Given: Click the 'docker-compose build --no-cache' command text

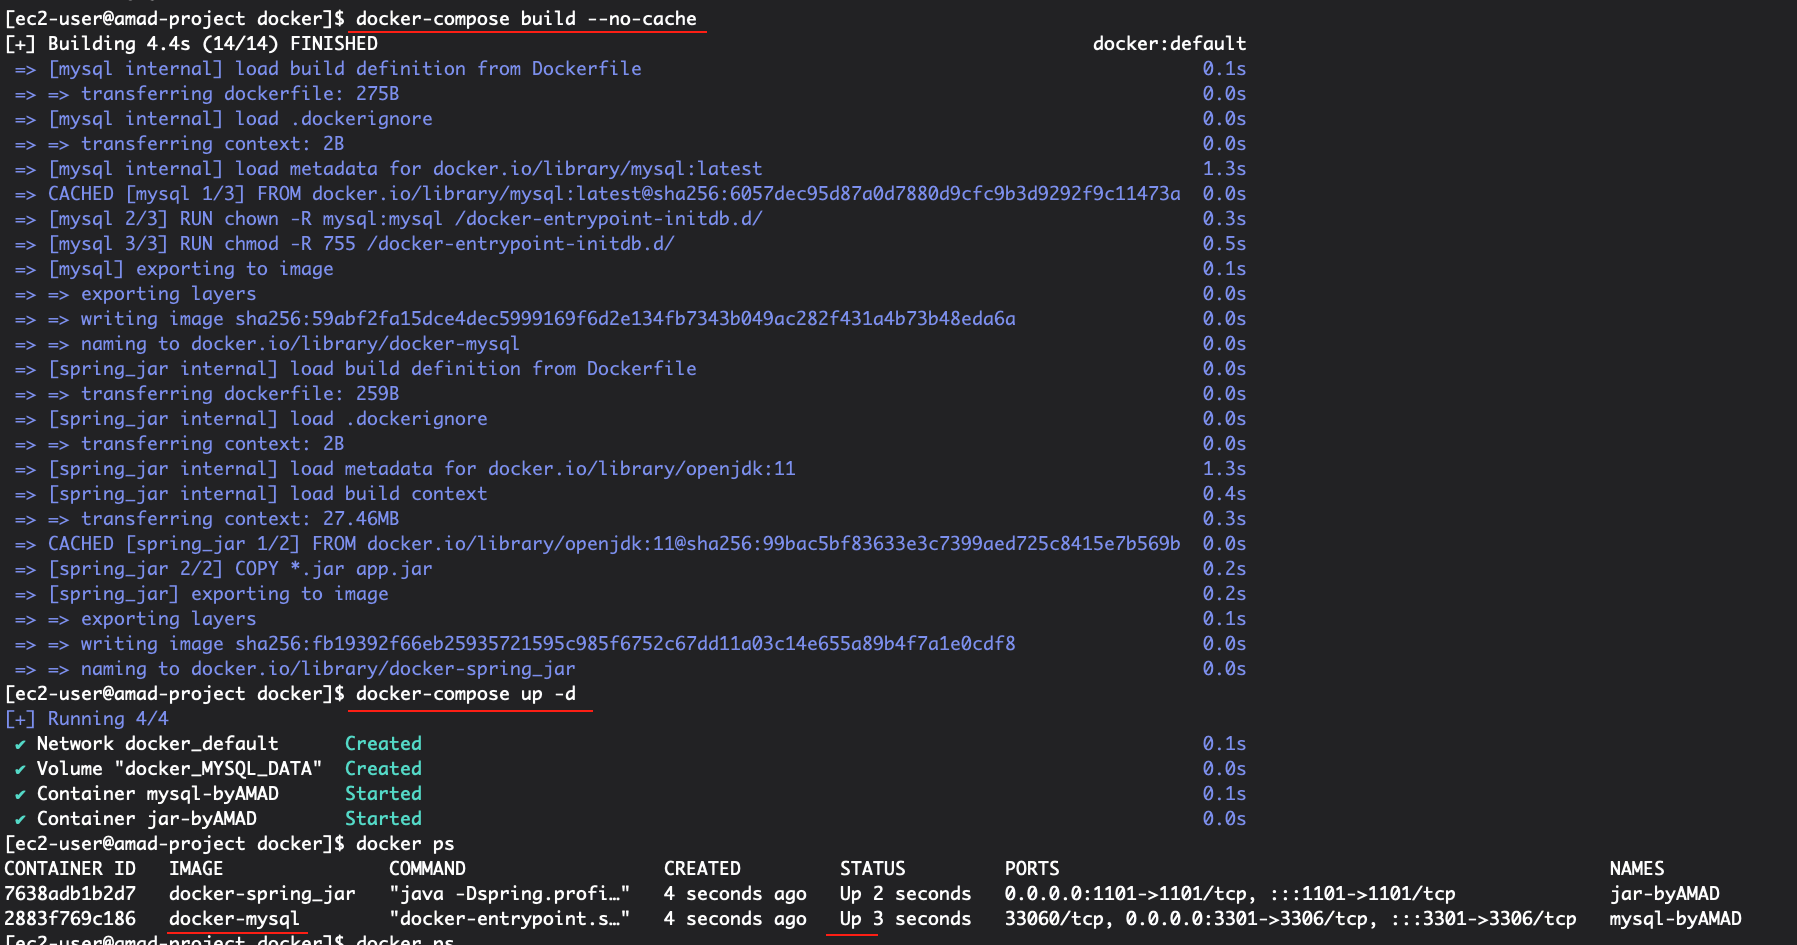Looking at the screenshot, I should [x=526, y=18].
